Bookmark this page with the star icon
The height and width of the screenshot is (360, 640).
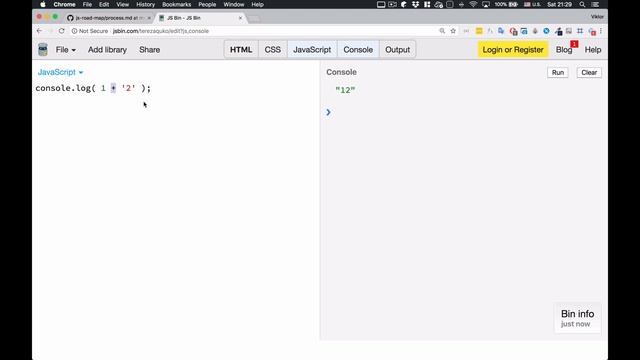tap(453, 31)
